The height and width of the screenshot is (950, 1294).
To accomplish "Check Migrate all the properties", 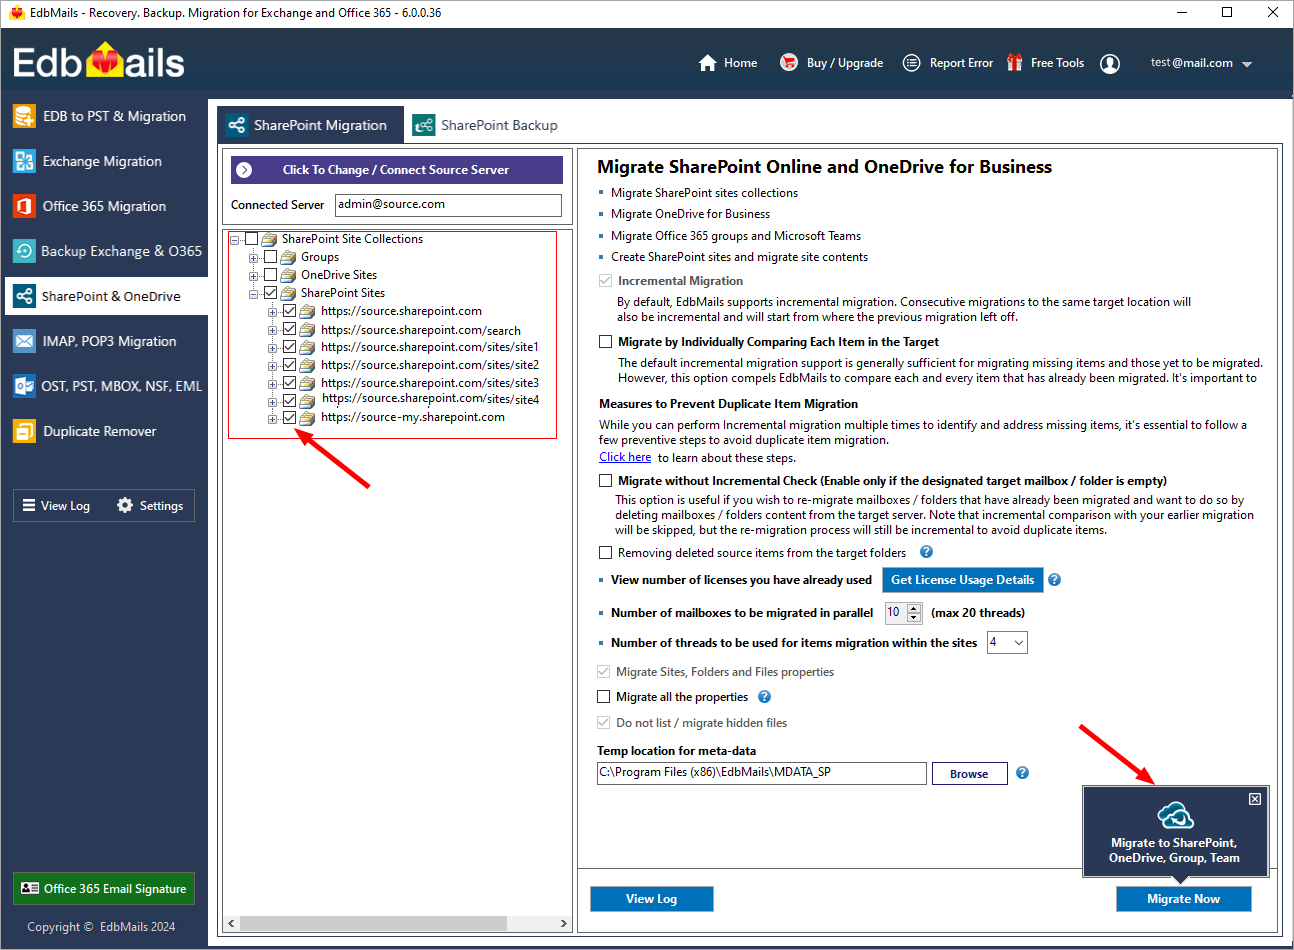I will [x=604, y=697].
